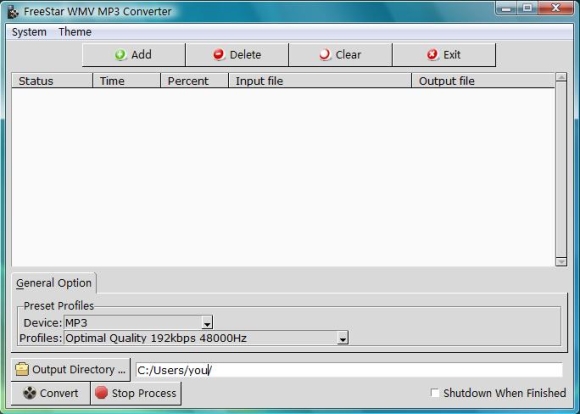Click the file list scrollbar down arrow

[x=561, y=262]
